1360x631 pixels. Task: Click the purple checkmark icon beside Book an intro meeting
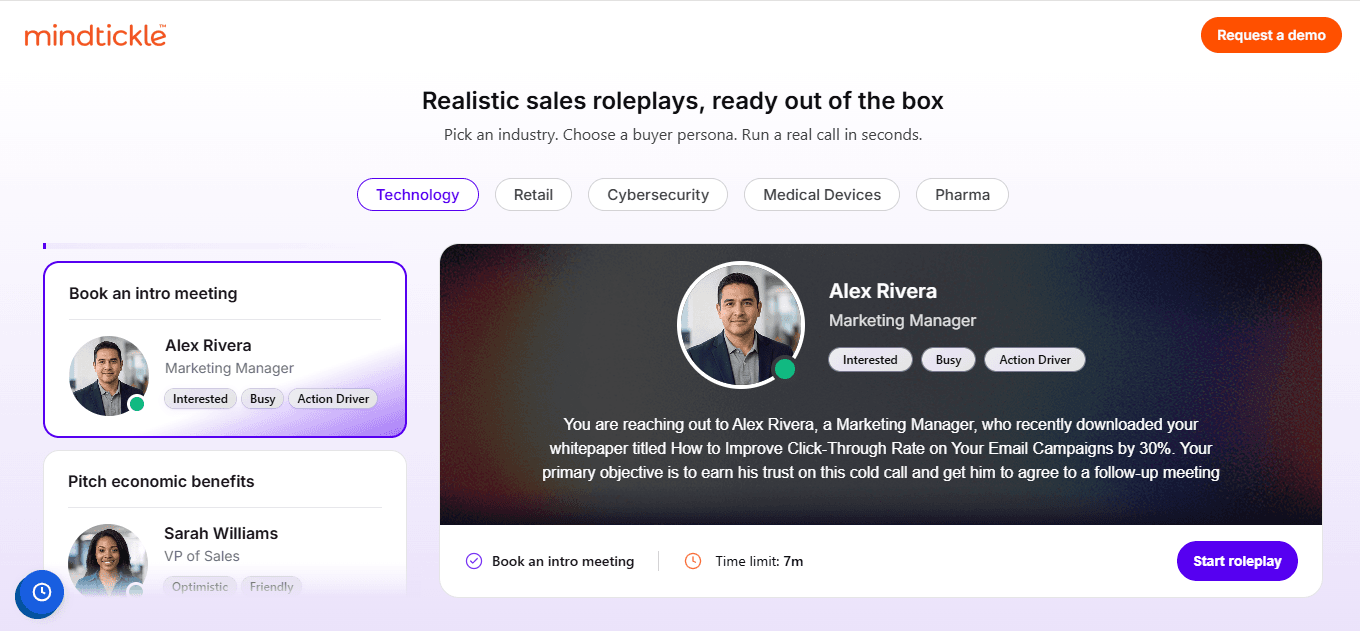(474, 561)
